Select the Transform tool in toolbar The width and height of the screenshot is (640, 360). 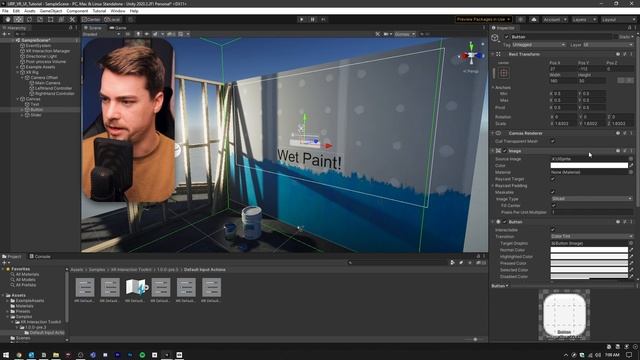coord(61,19)
